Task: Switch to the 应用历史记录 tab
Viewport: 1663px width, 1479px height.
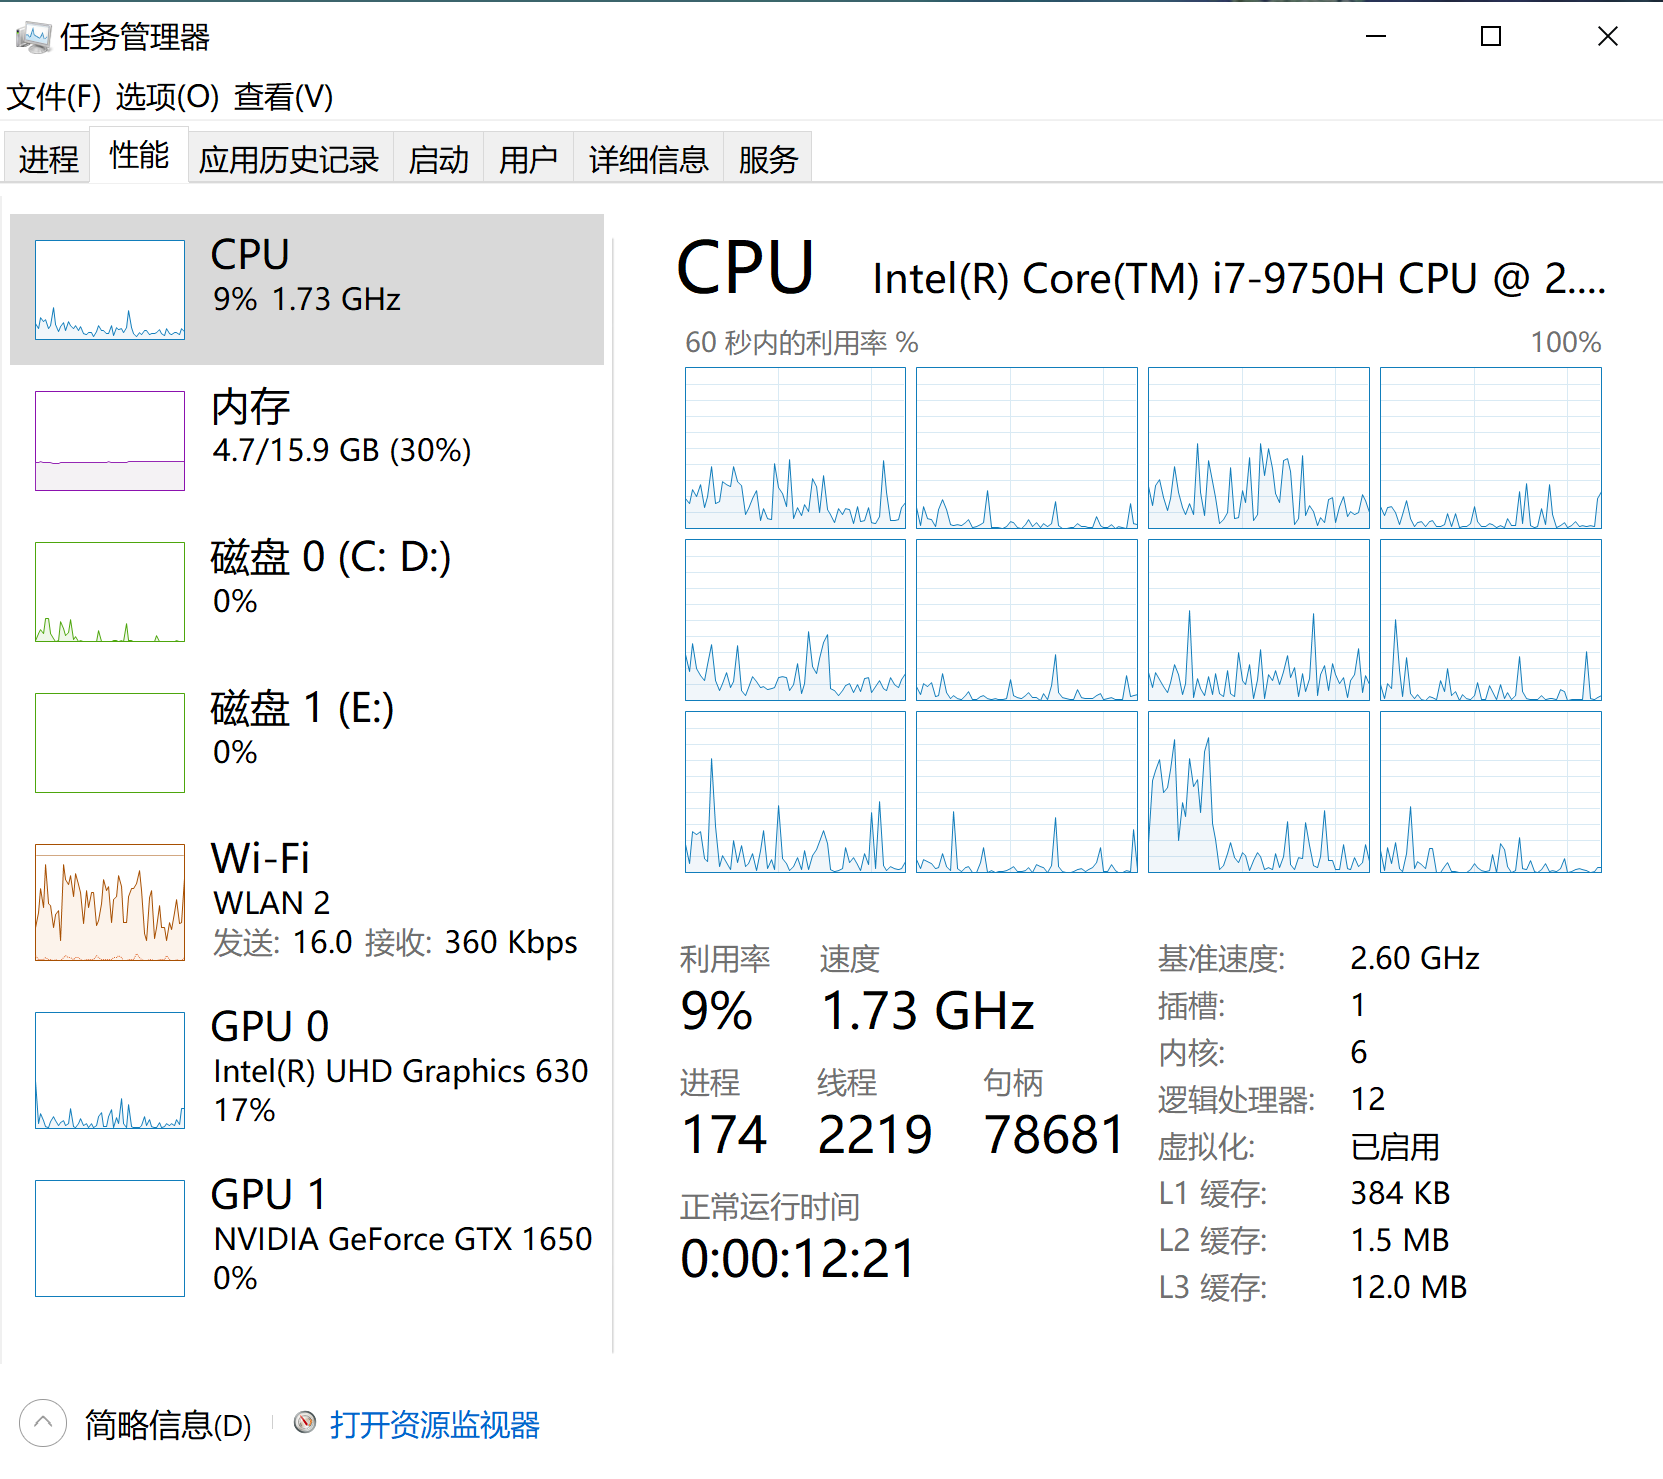Action: tap(289, 158)
